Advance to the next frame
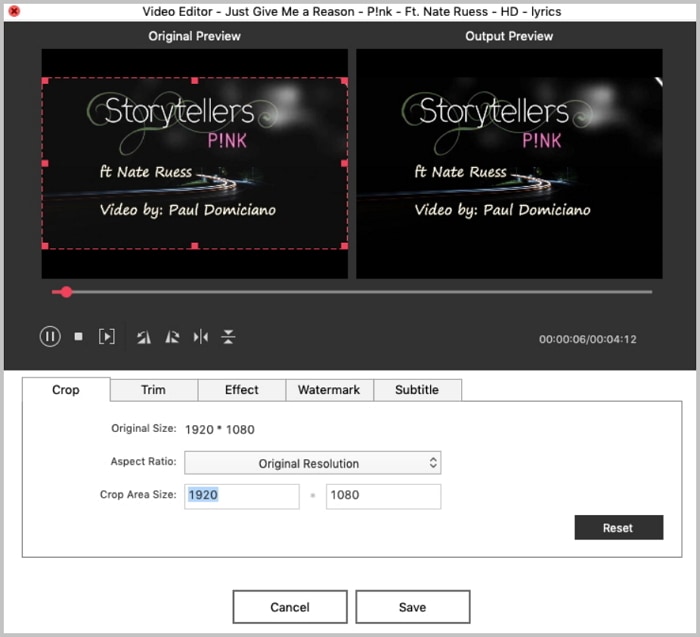Screen dimensions: 700x637 (x=107, y=336)
